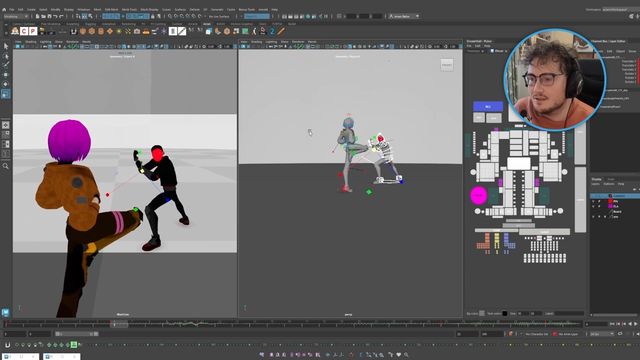Open left viewport Shading menu
The image size is (640, 360).
click(31, 42)
